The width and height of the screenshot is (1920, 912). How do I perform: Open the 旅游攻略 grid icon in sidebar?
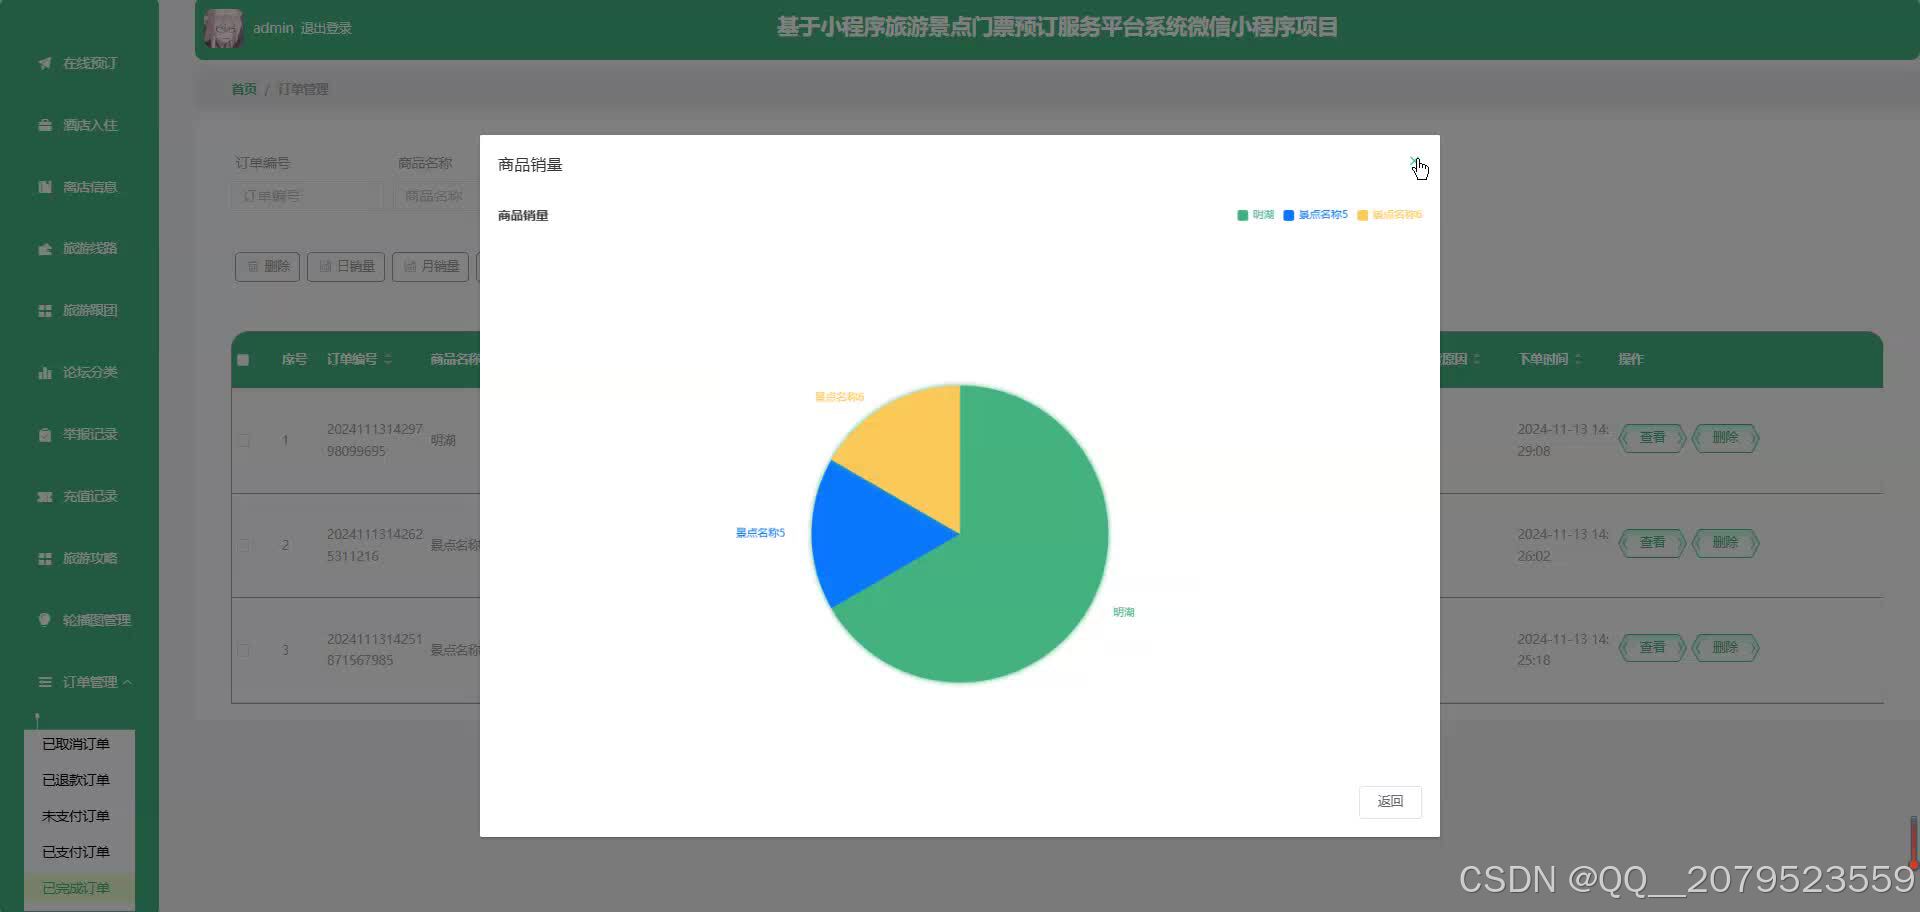(45, 559)
